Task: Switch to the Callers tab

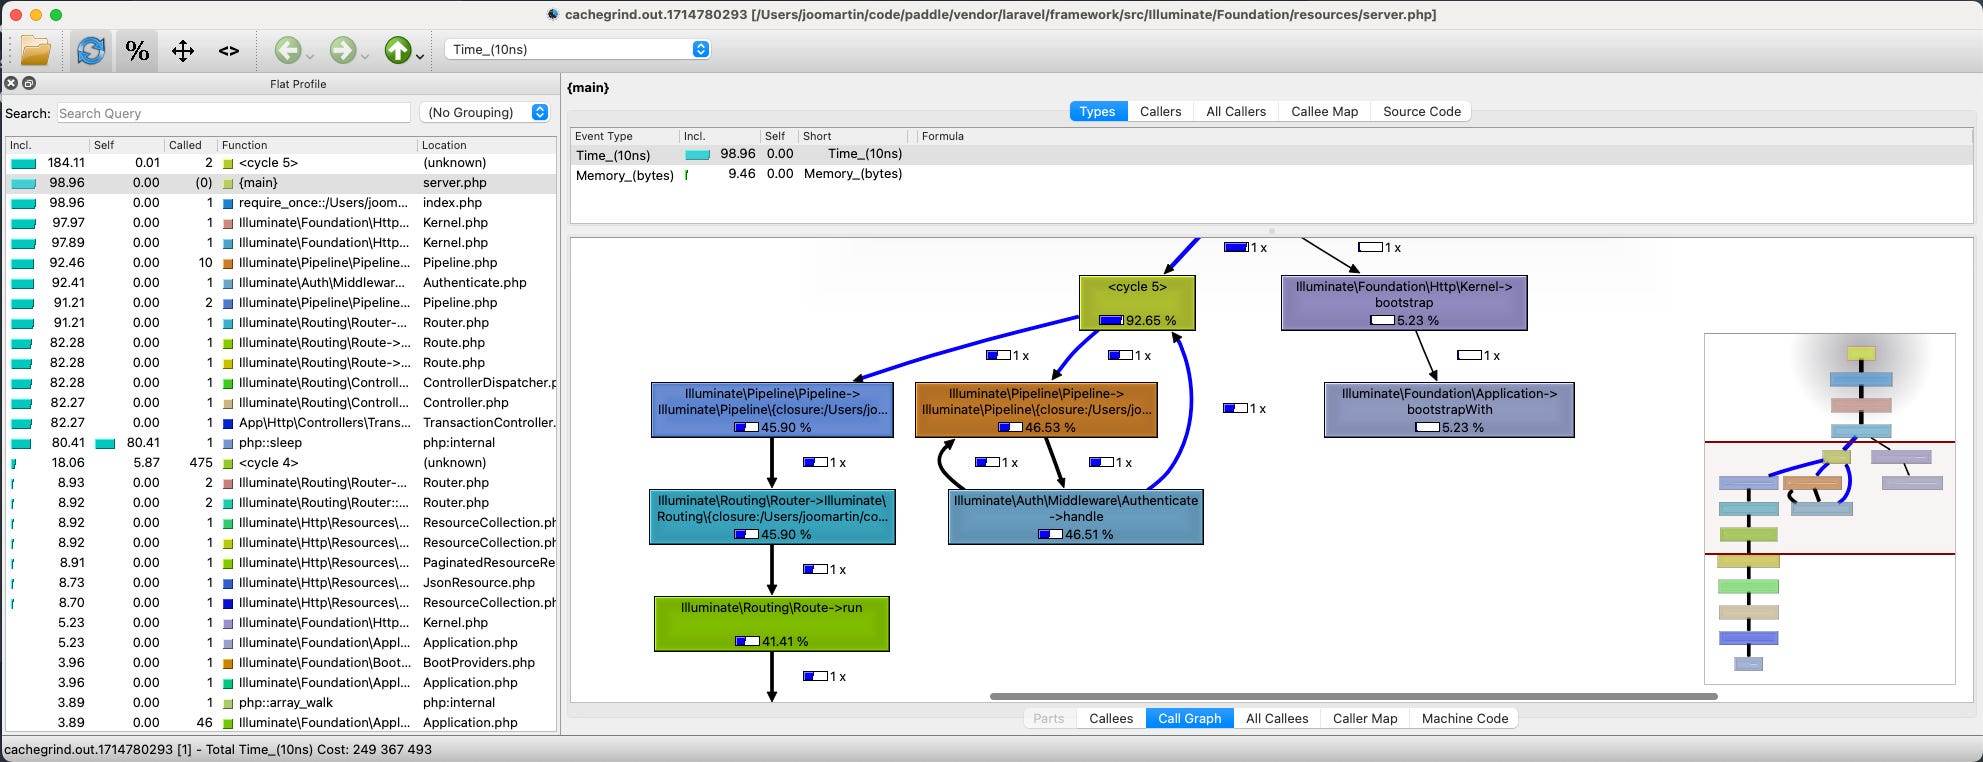Action: (1160, 111)
